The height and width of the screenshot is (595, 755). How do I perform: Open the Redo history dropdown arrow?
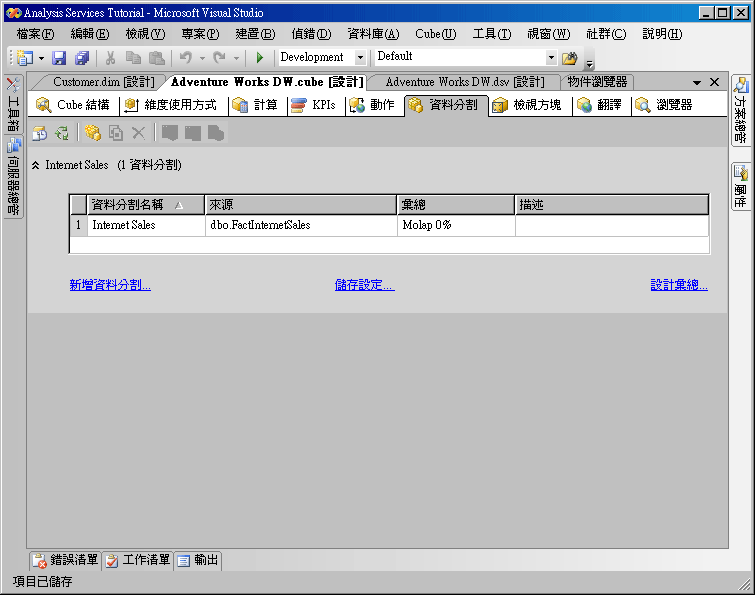236,58
